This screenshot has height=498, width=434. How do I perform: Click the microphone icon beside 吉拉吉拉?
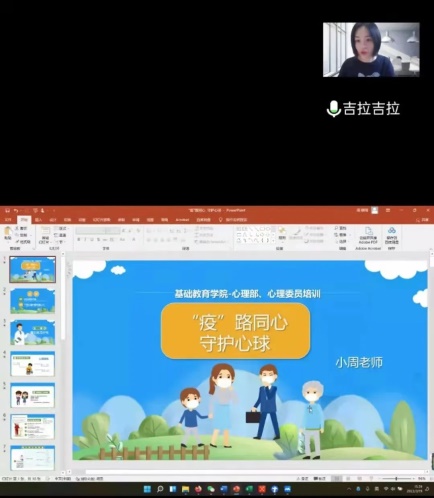click(333, 109)
